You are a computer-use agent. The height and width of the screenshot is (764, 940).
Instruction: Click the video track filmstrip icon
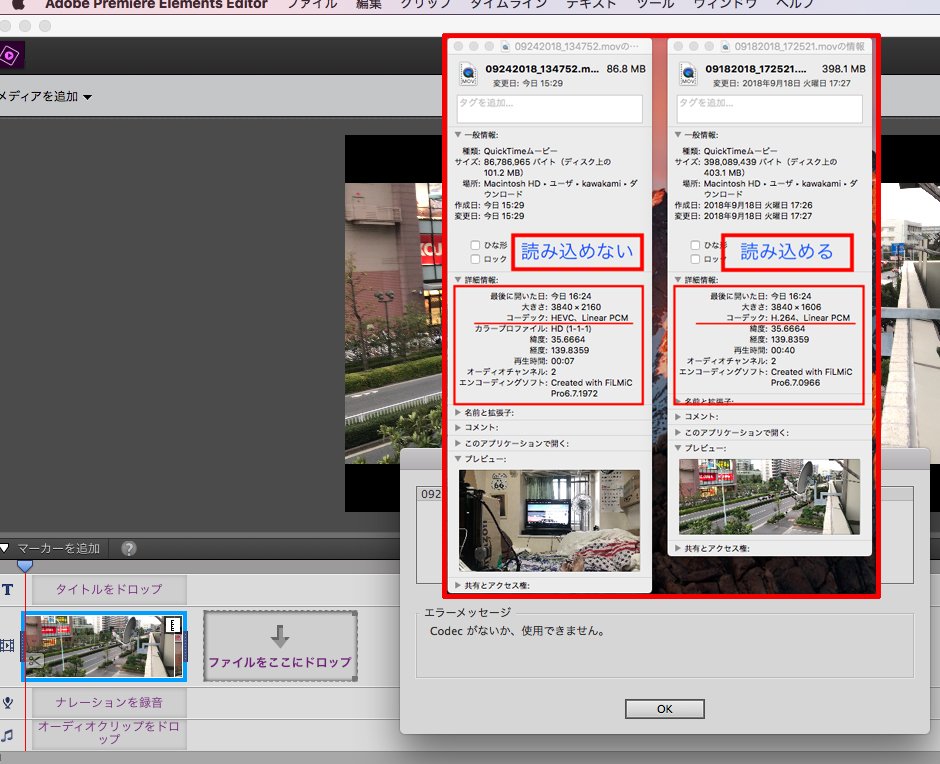coord(7,645)
